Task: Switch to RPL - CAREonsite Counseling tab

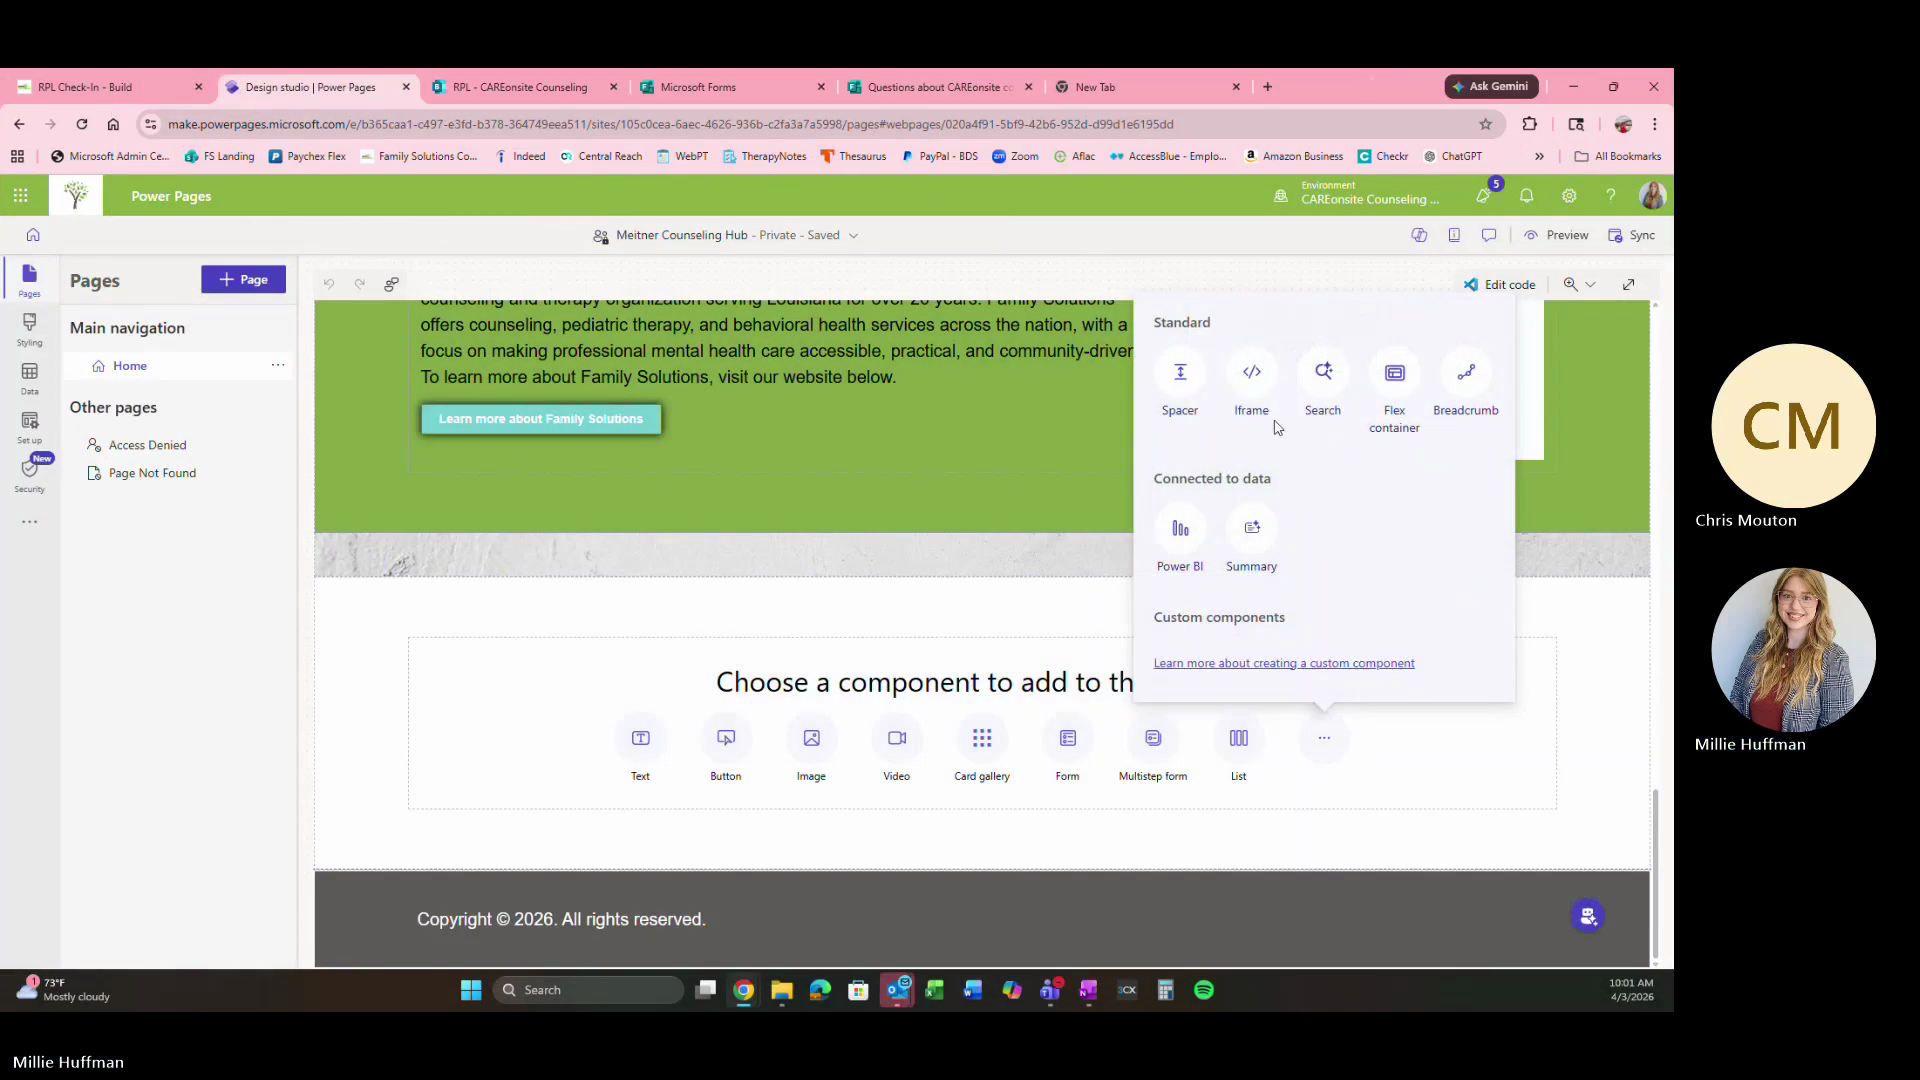Action: (x=525, y=87)
